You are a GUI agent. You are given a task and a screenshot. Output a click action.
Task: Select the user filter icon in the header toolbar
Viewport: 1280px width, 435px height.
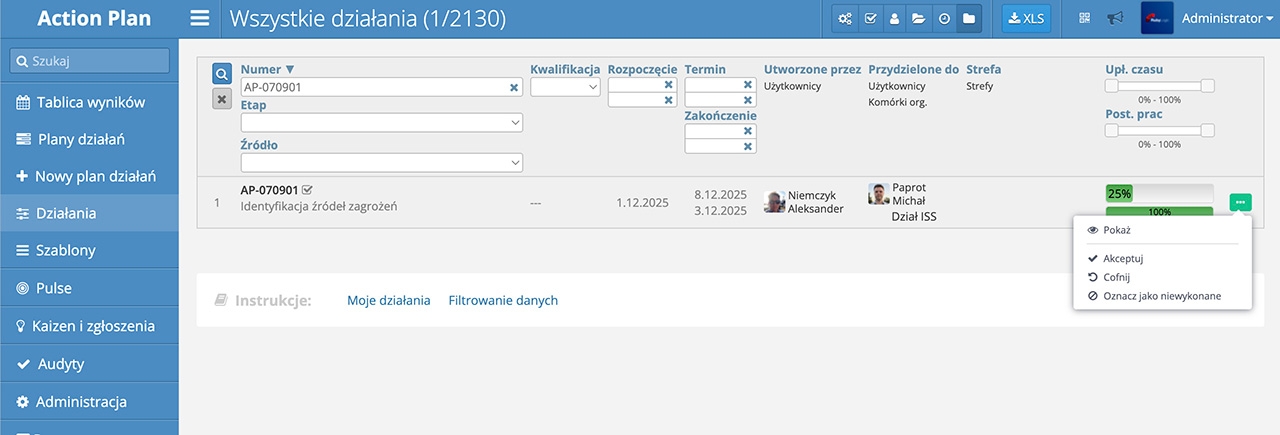894,19
